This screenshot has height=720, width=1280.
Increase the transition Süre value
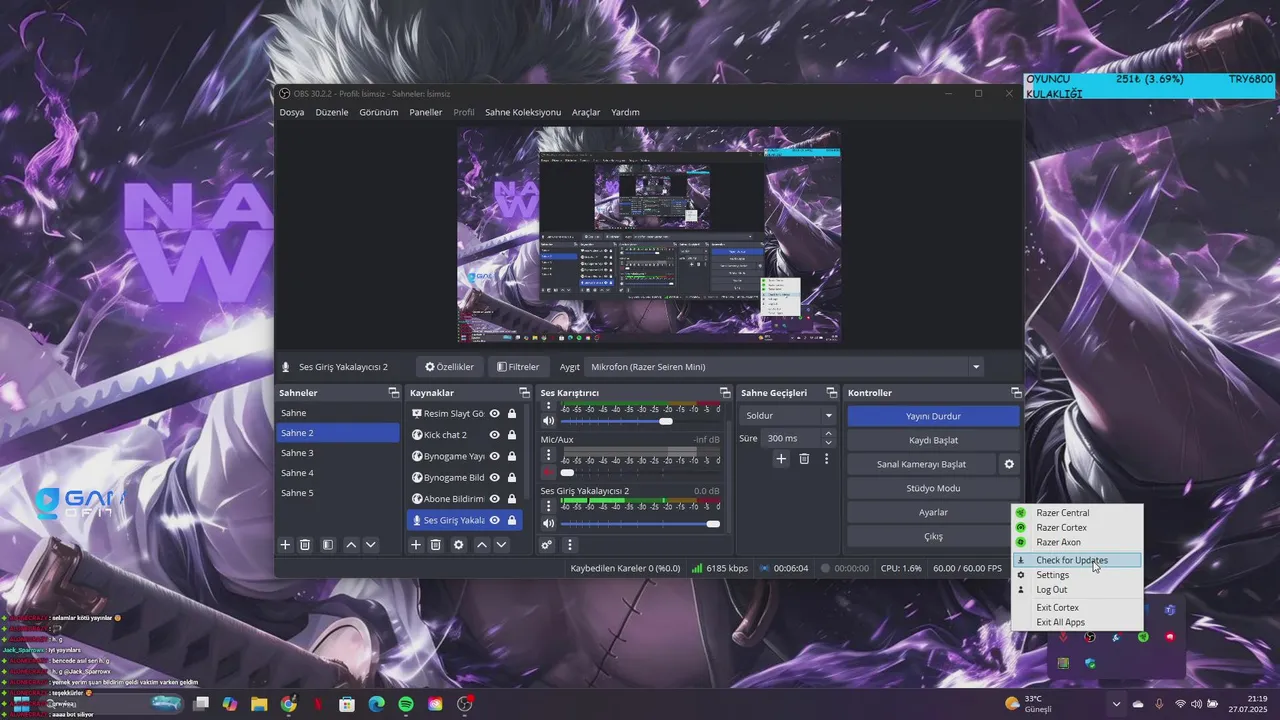click(x=828, y=434)
